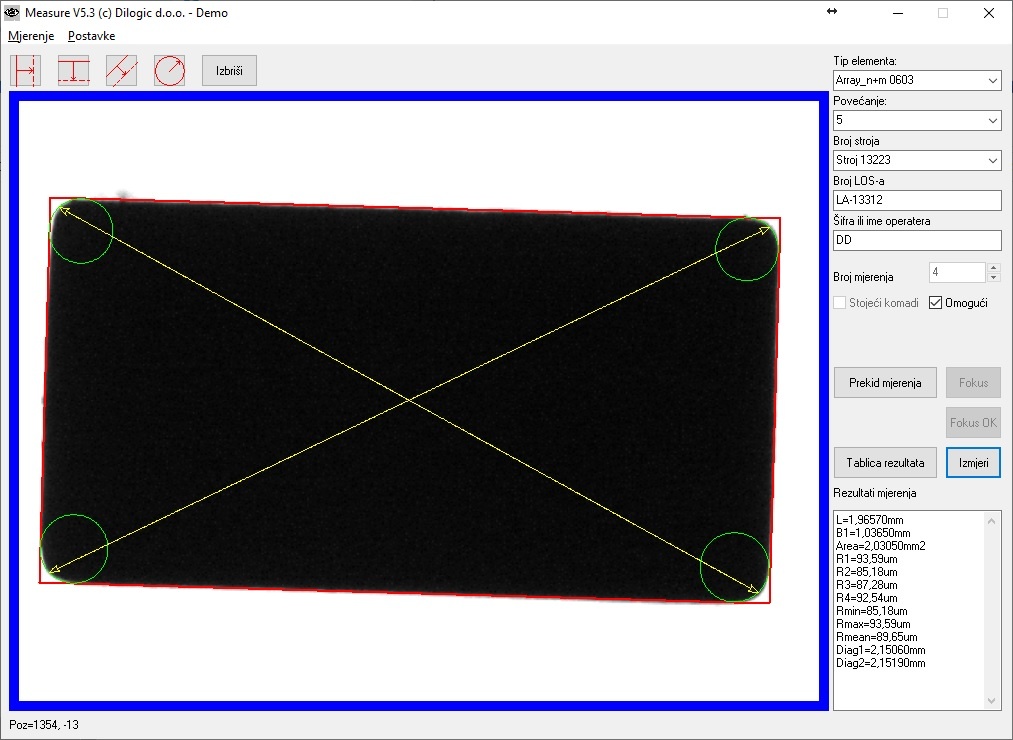
Task: Select the B1=1,03650mm result line
Action: click(x=873, y=533)
